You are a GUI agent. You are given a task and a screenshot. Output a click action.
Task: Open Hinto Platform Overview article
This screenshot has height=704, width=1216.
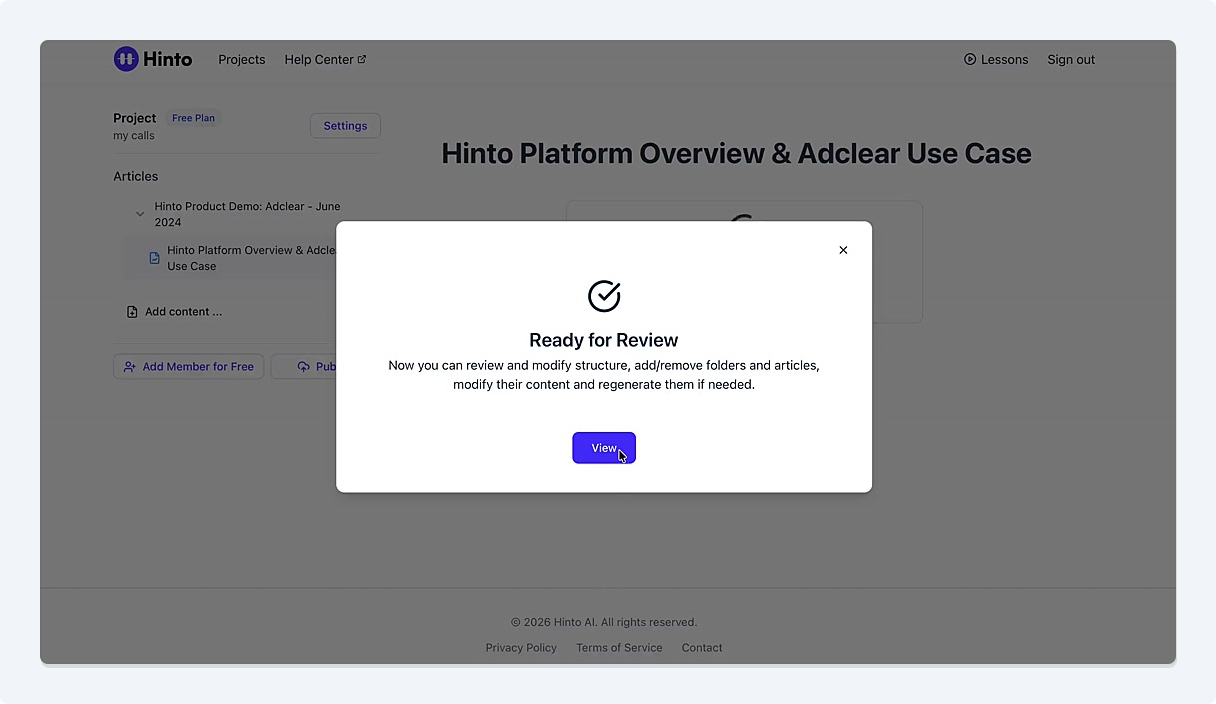[250, 258]
